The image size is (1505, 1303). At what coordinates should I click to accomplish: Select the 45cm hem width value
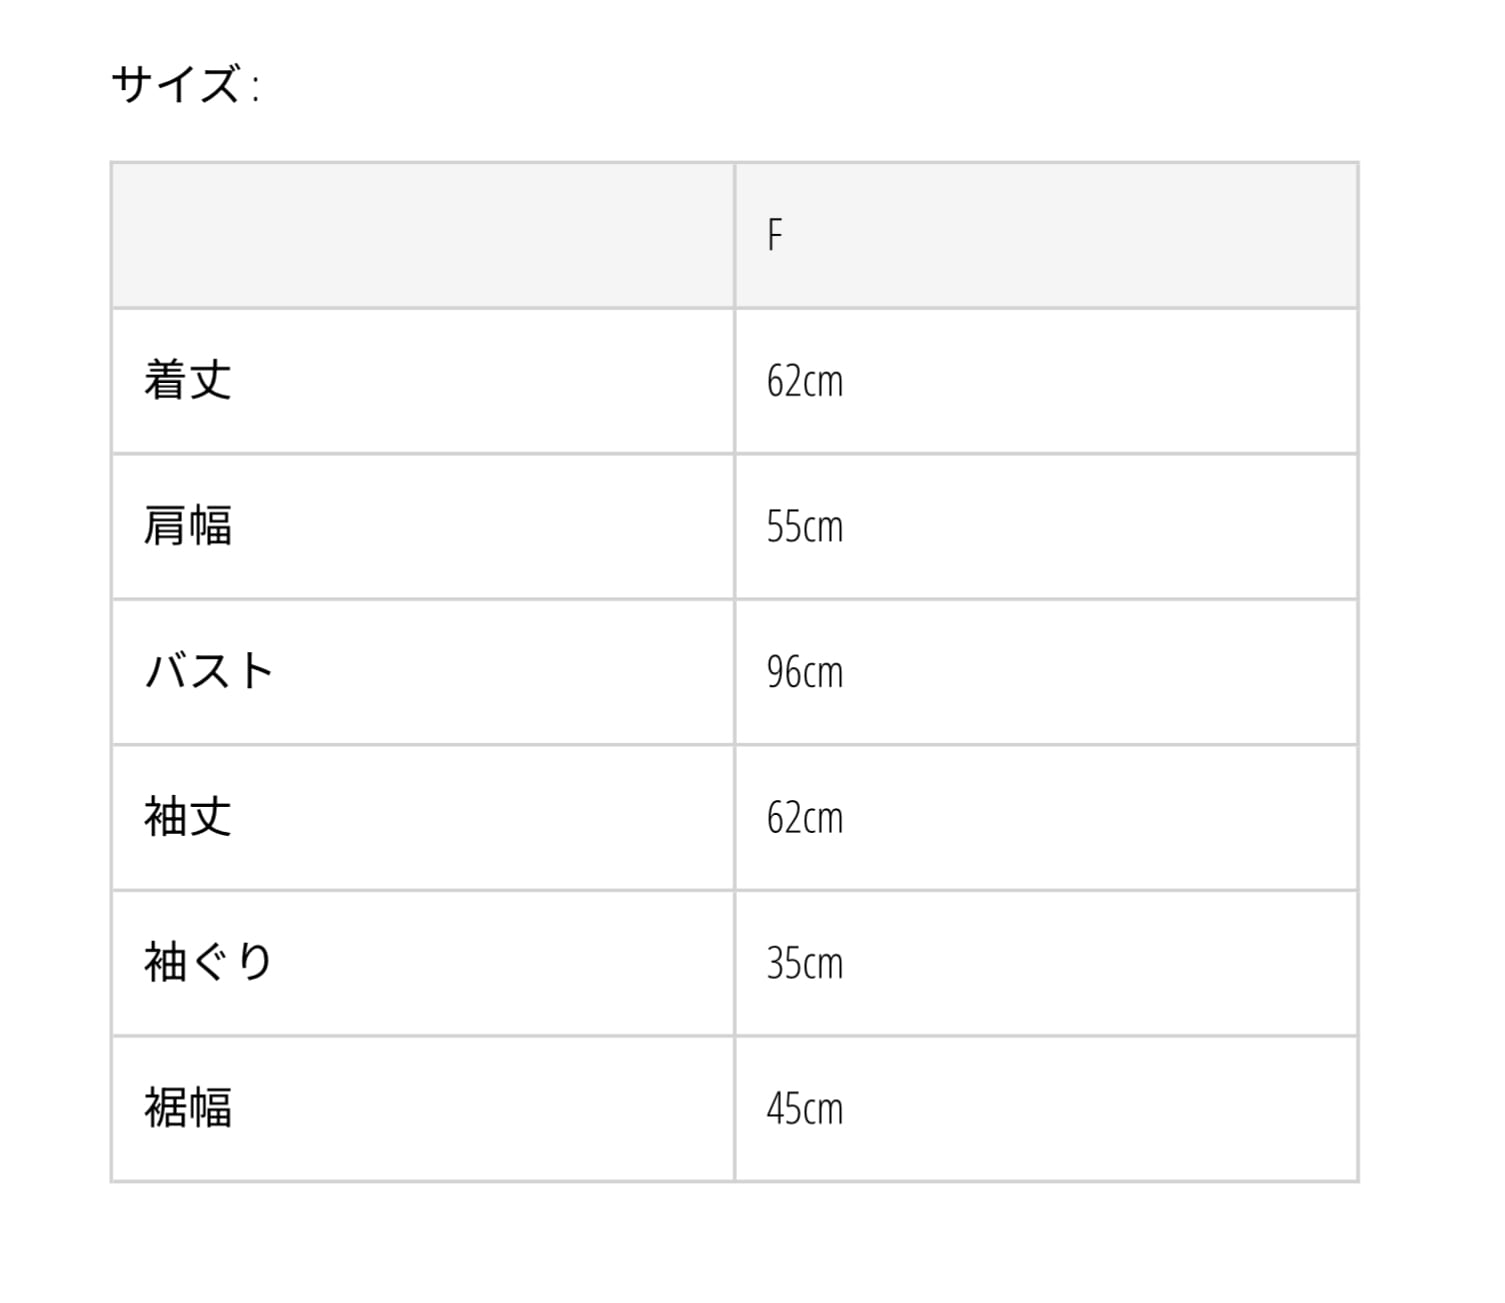click(x=804, y=1109)
